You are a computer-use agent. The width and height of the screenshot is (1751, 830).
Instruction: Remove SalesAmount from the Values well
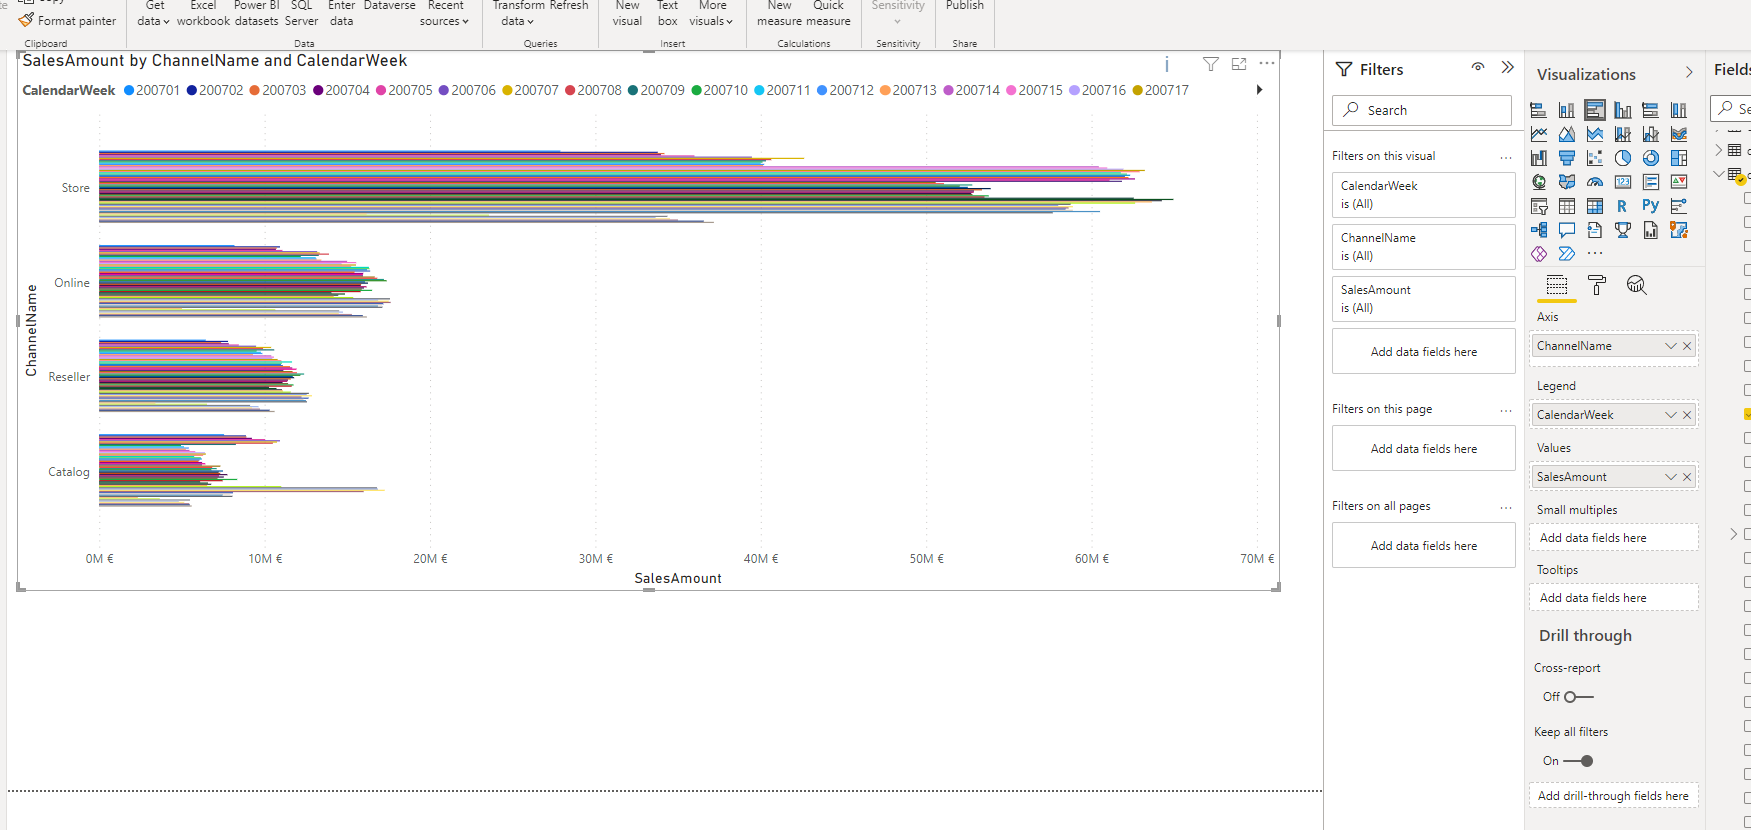(x=1687, y=477)
